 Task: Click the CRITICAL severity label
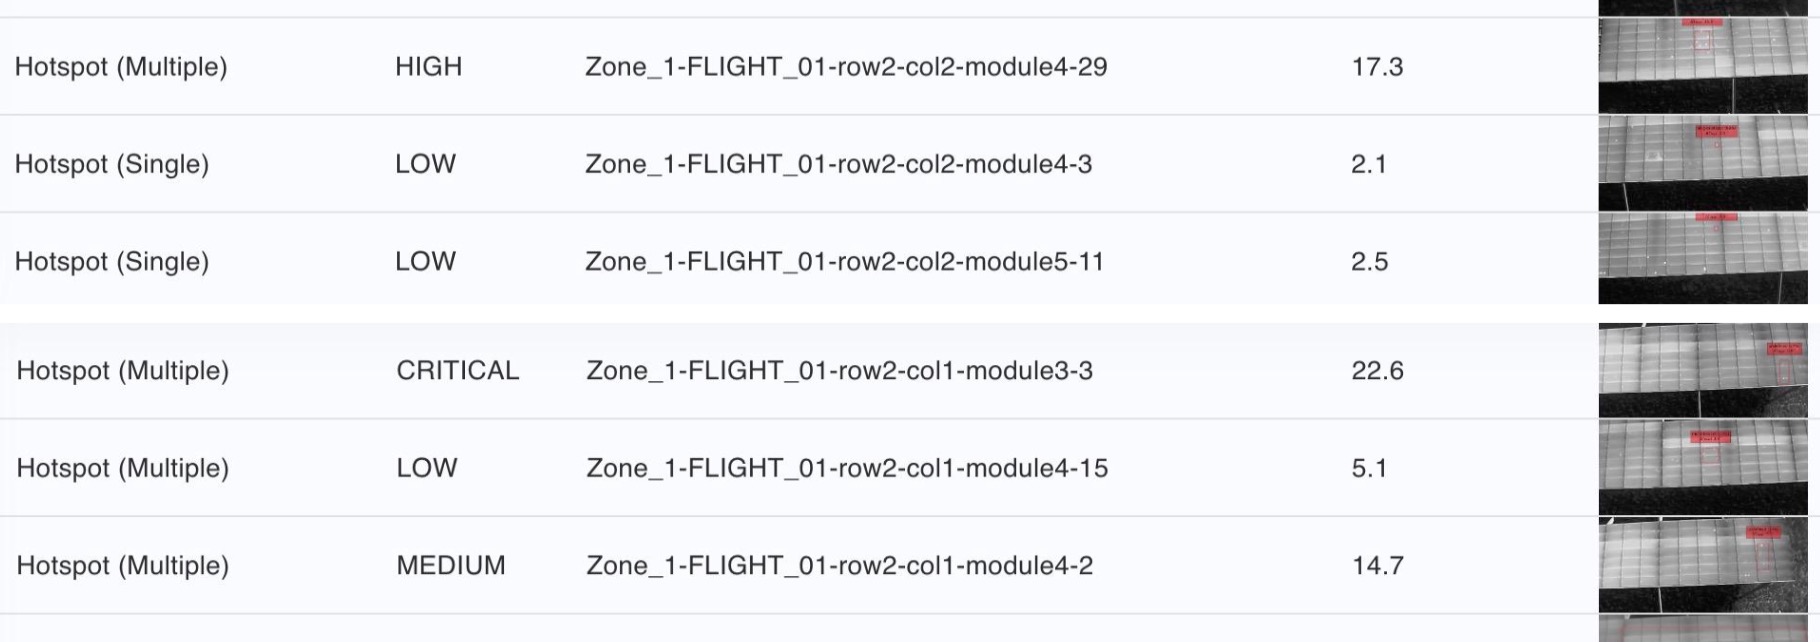458,371
